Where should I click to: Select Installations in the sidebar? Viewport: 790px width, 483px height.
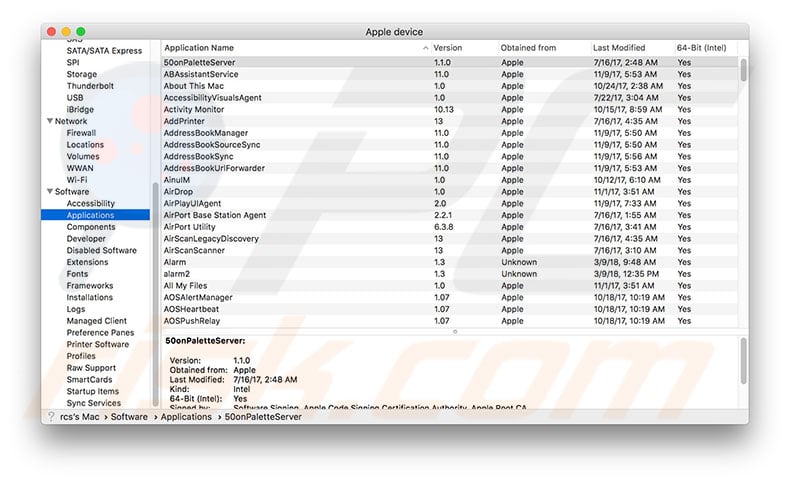coord(90,297)
